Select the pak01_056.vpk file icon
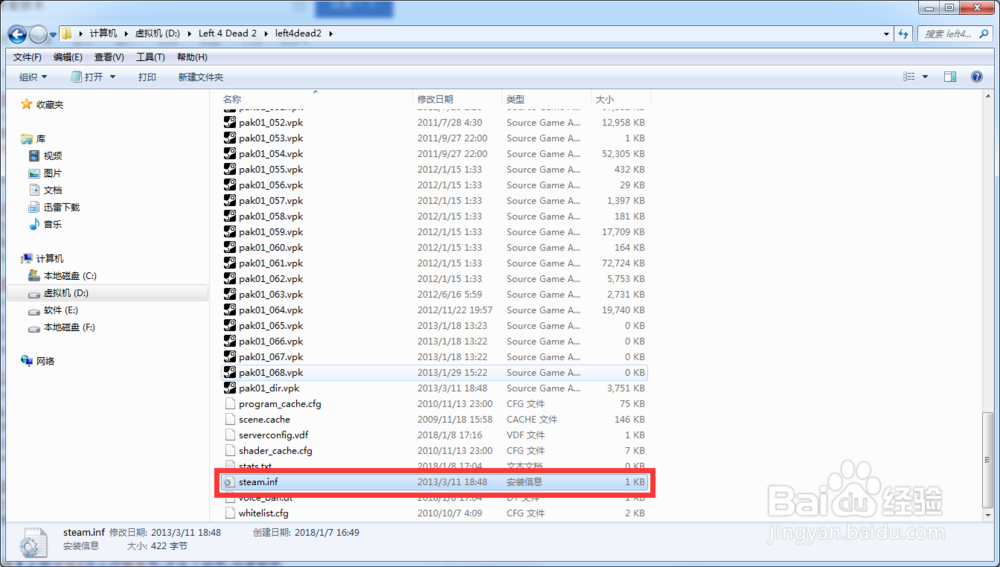 tap(230, 184)
